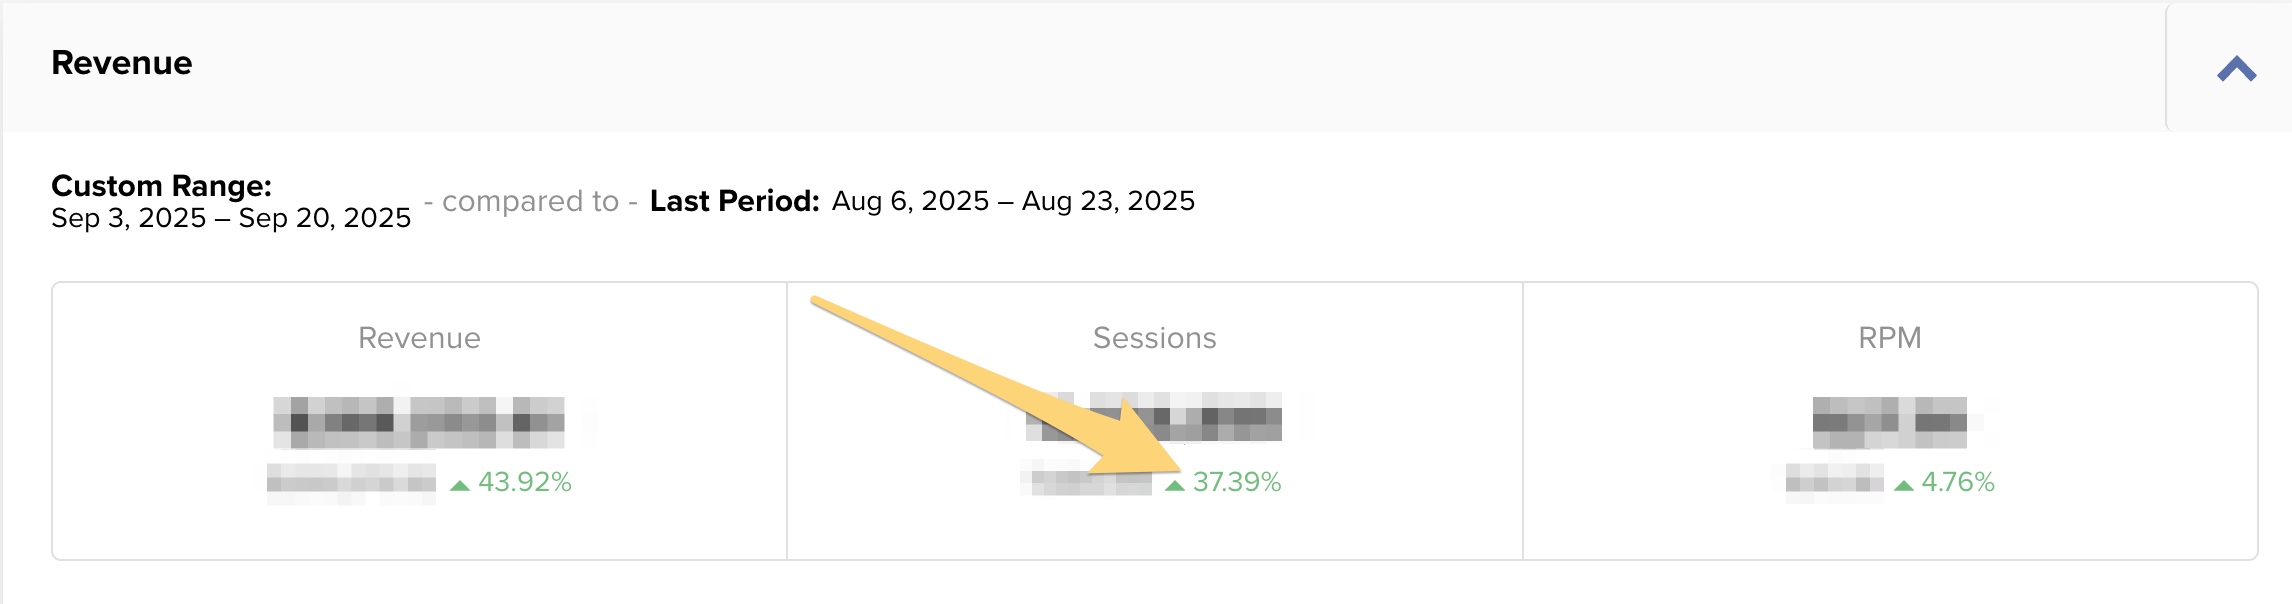
Task: Click the RPM card heading
Action: click(x=1889, y=338)
